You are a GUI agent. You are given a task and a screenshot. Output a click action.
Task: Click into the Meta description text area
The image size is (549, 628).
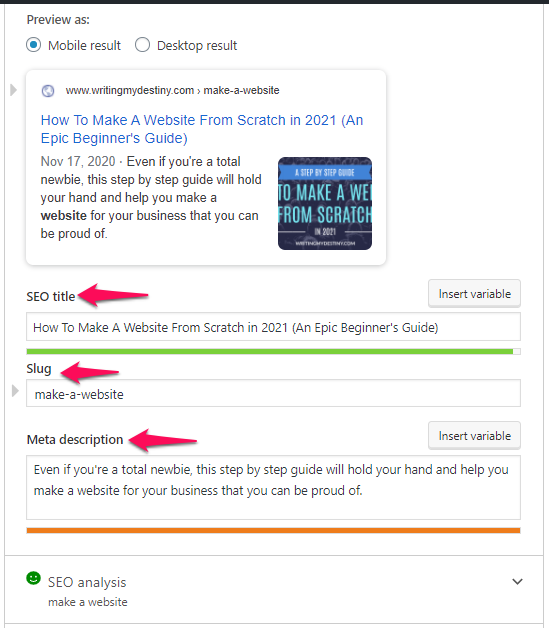tap(273, 487)
